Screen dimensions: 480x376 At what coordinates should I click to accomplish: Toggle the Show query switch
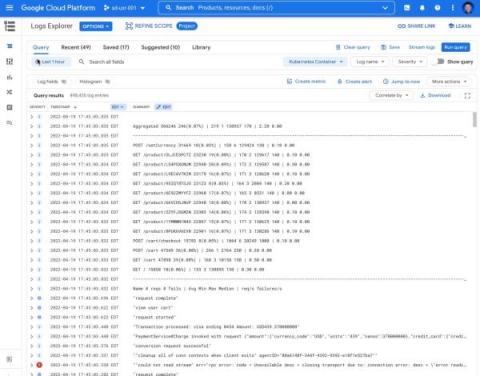pyautogui.click(x=440, y=62)
